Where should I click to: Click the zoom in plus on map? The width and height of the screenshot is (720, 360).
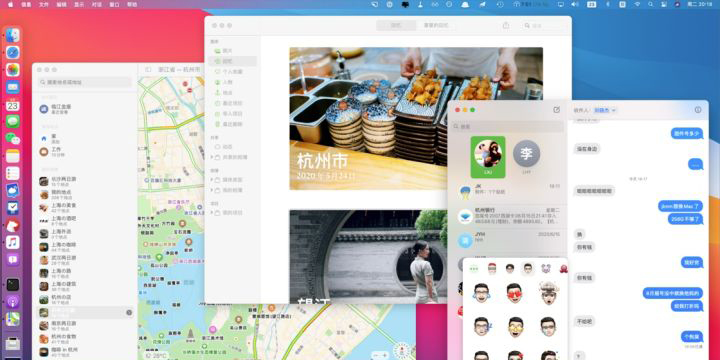(x=385, y=355)
